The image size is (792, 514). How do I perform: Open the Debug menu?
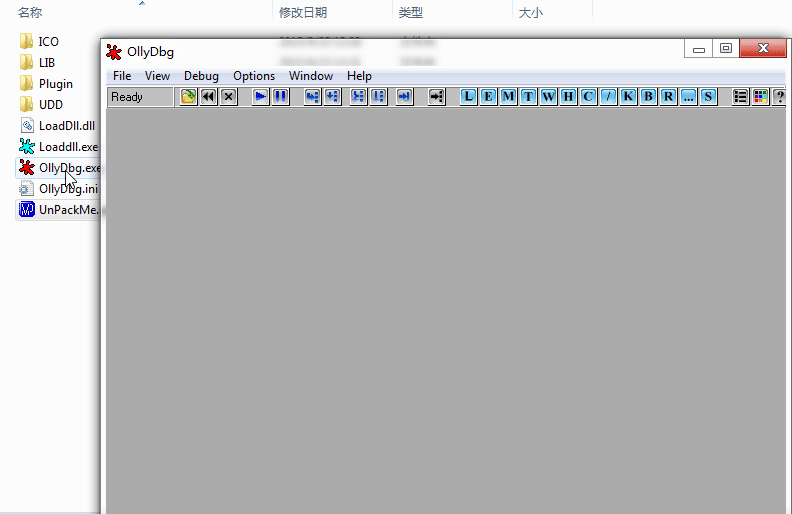[201, 76]
